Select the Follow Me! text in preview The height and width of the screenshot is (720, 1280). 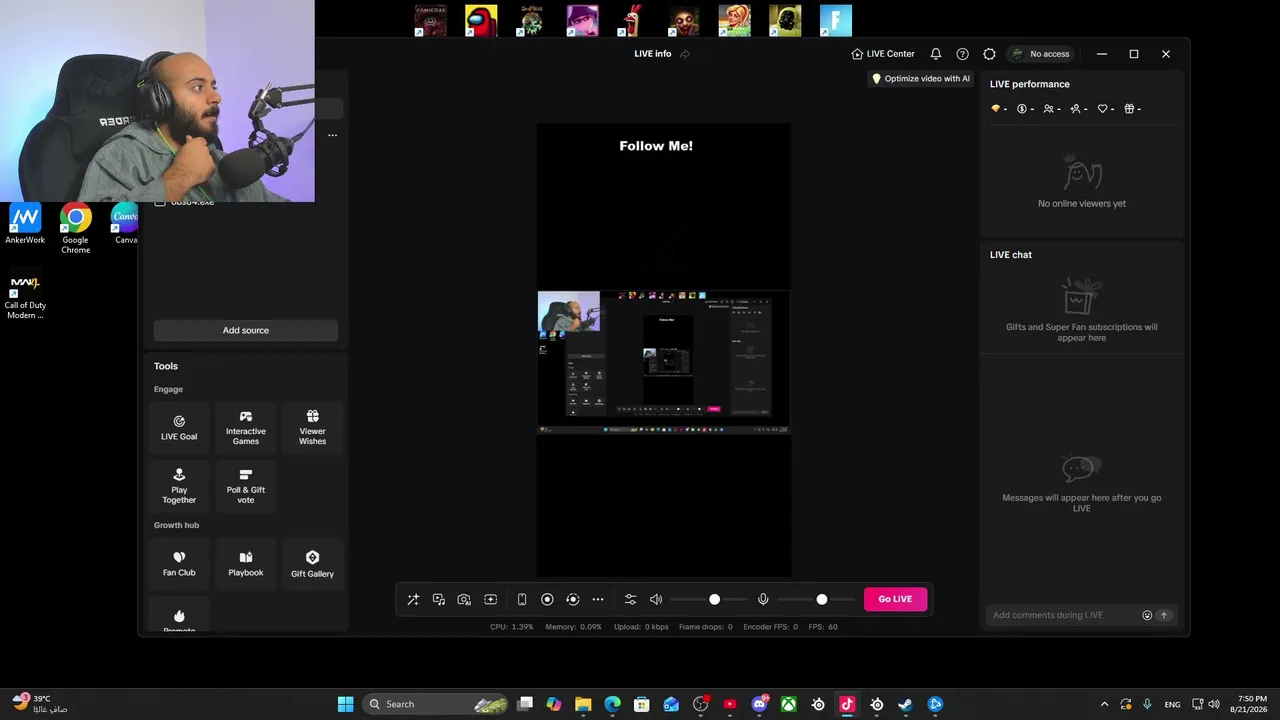tap(656, 146)
